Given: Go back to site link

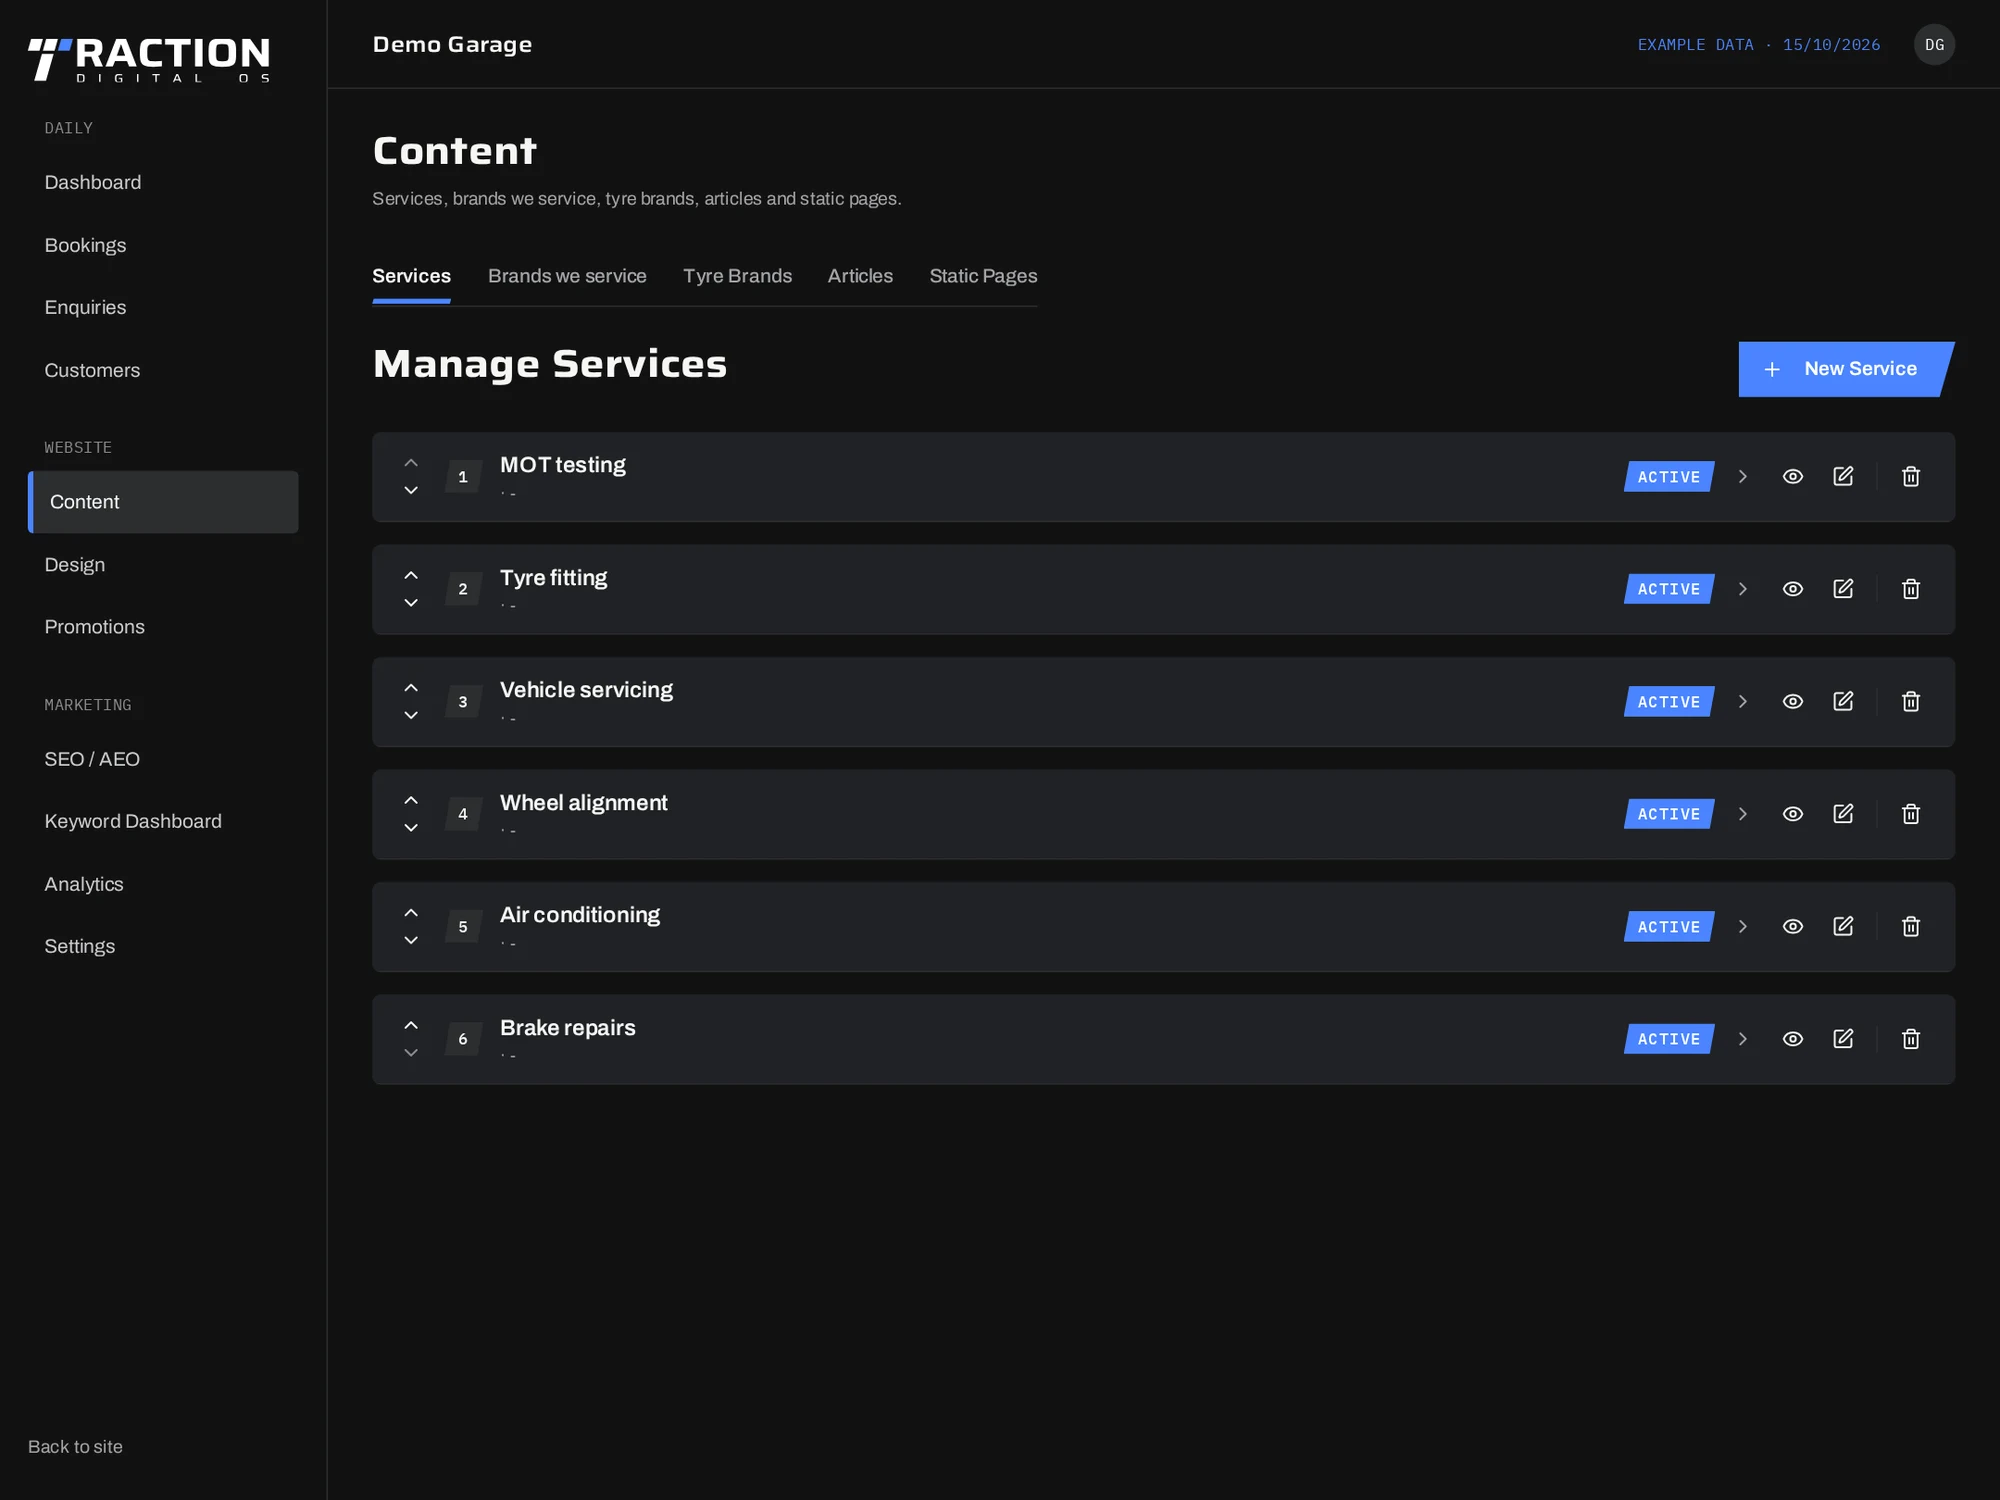Looking at the screenshot, I should point(75,1446).
